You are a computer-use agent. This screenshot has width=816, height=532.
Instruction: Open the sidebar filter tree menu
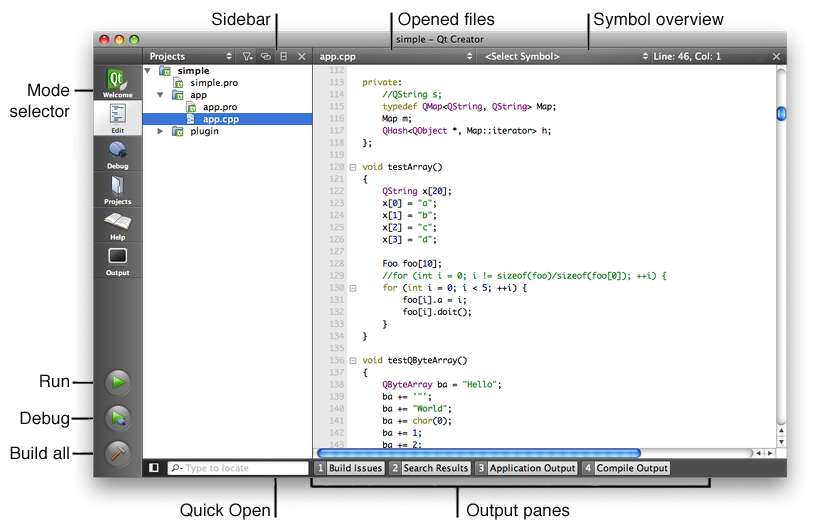pos(248,56)
